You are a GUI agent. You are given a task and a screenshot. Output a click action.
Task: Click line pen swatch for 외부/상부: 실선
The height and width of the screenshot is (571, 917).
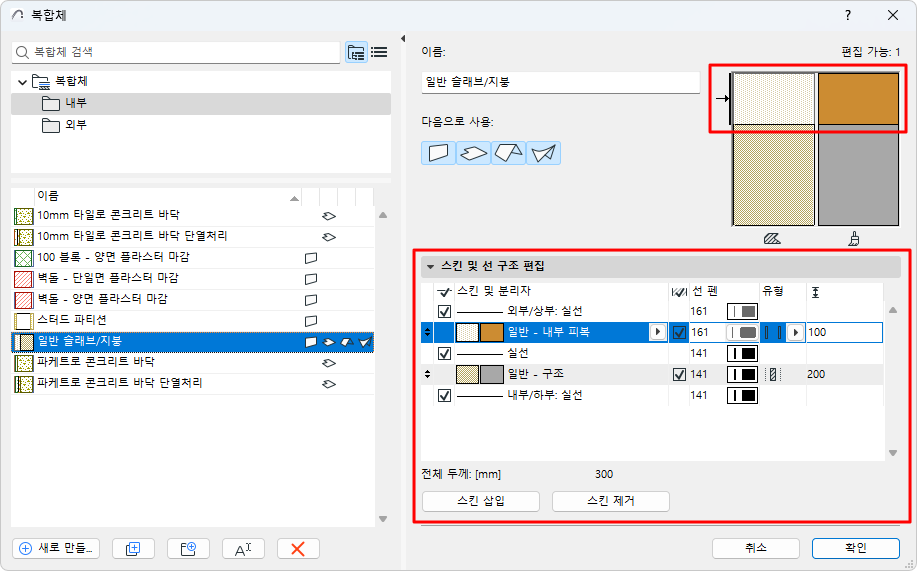click(x=742, y=311)
